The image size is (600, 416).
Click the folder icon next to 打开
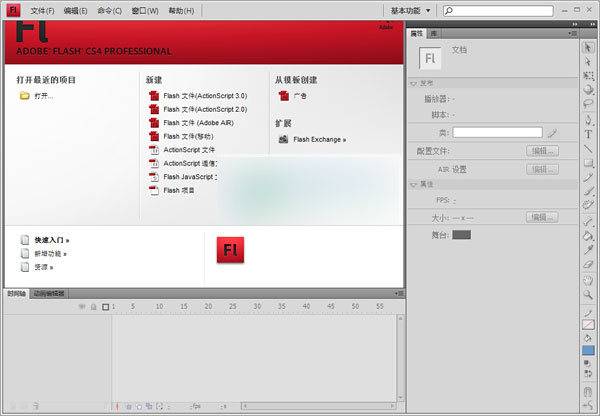coord(24,96)
